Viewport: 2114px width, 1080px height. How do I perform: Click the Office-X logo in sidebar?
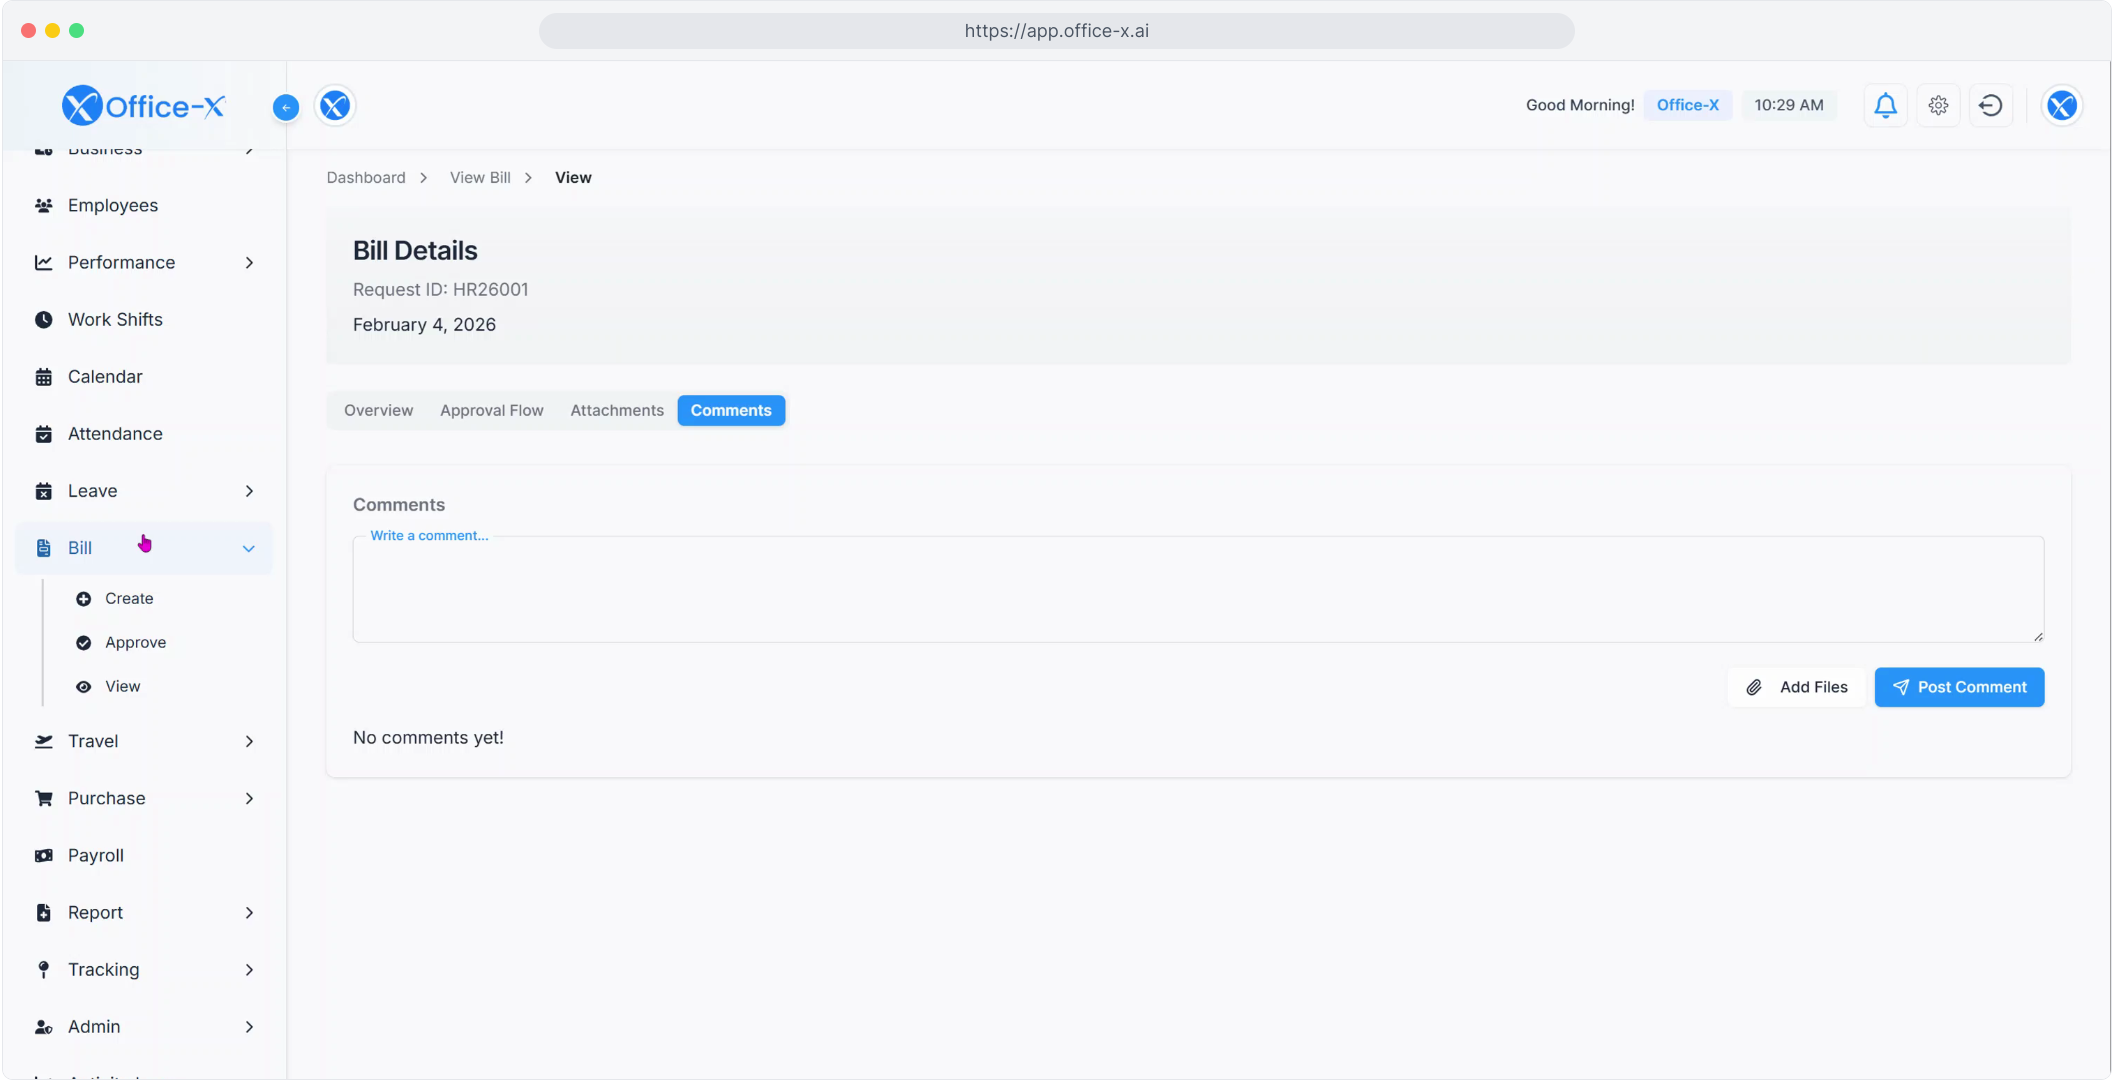(144, 105)
